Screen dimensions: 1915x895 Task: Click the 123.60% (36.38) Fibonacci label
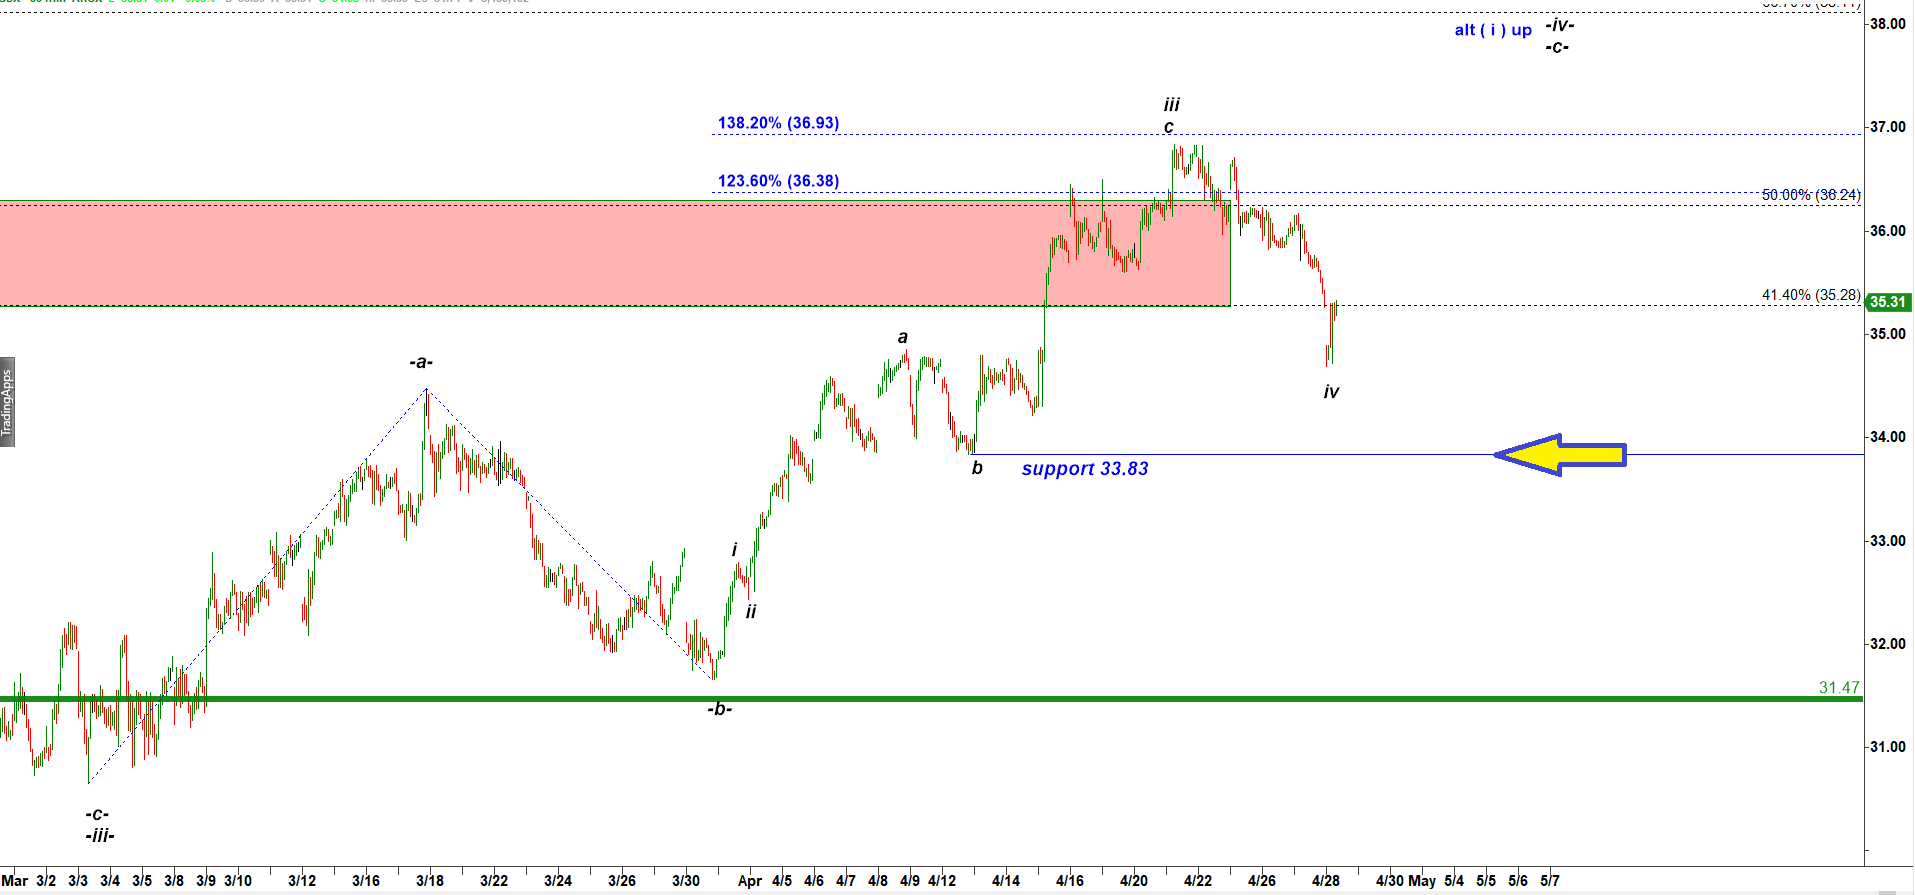(778, 181)
